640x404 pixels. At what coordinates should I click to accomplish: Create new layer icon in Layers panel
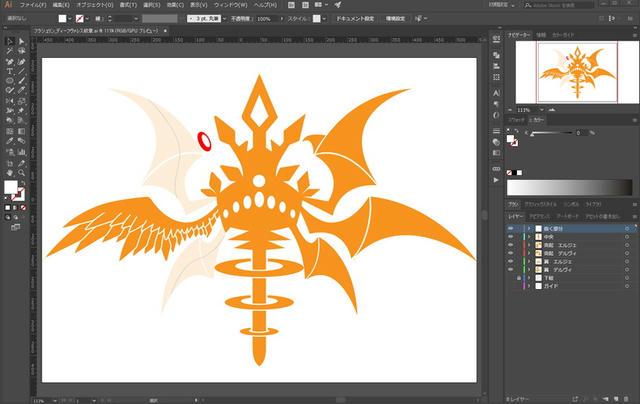[x=616, y=399]
